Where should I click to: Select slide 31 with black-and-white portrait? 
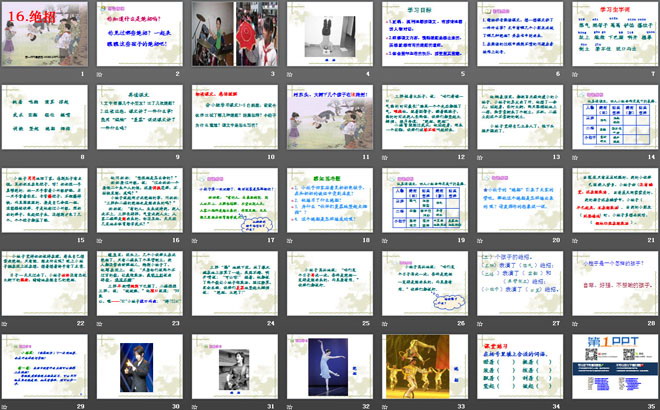234,366
